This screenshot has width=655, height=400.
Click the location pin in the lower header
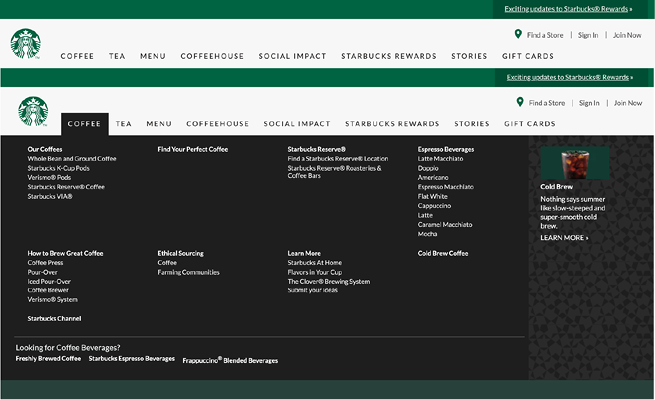click(520, 102)
